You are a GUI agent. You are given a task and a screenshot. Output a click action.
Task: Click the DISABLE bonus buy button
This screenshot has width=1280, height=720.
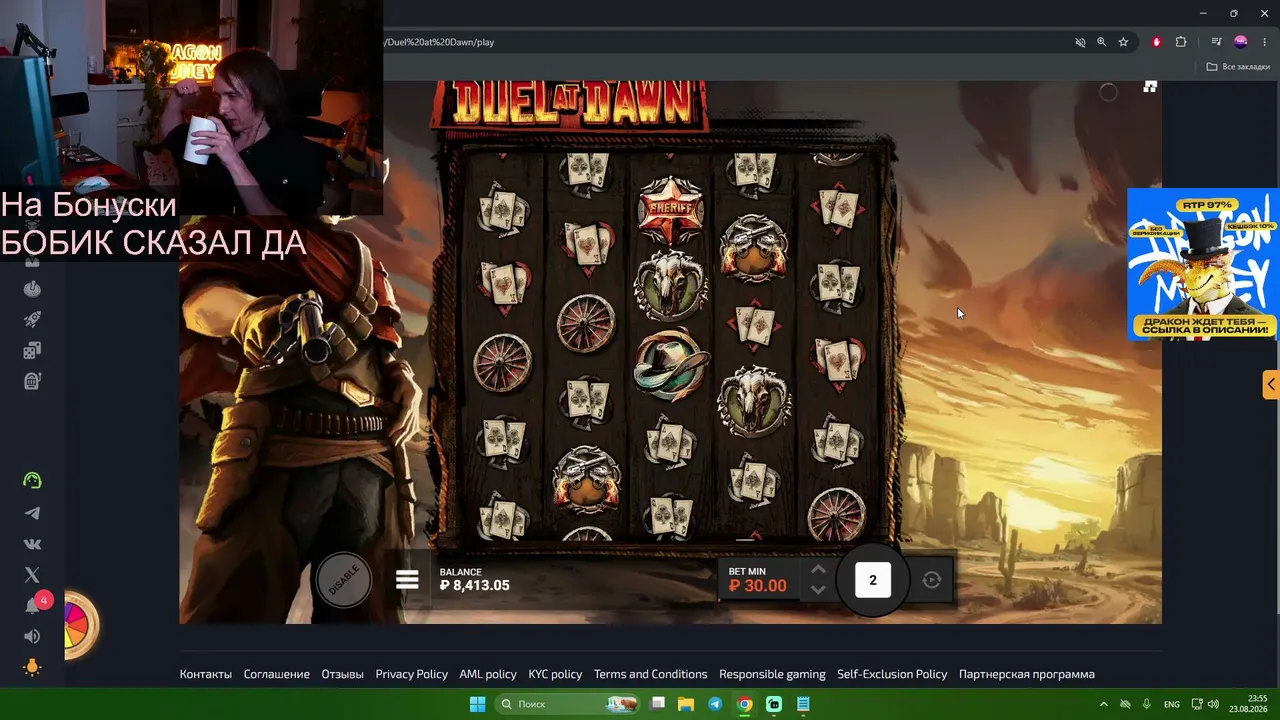[x=344, y=580]
